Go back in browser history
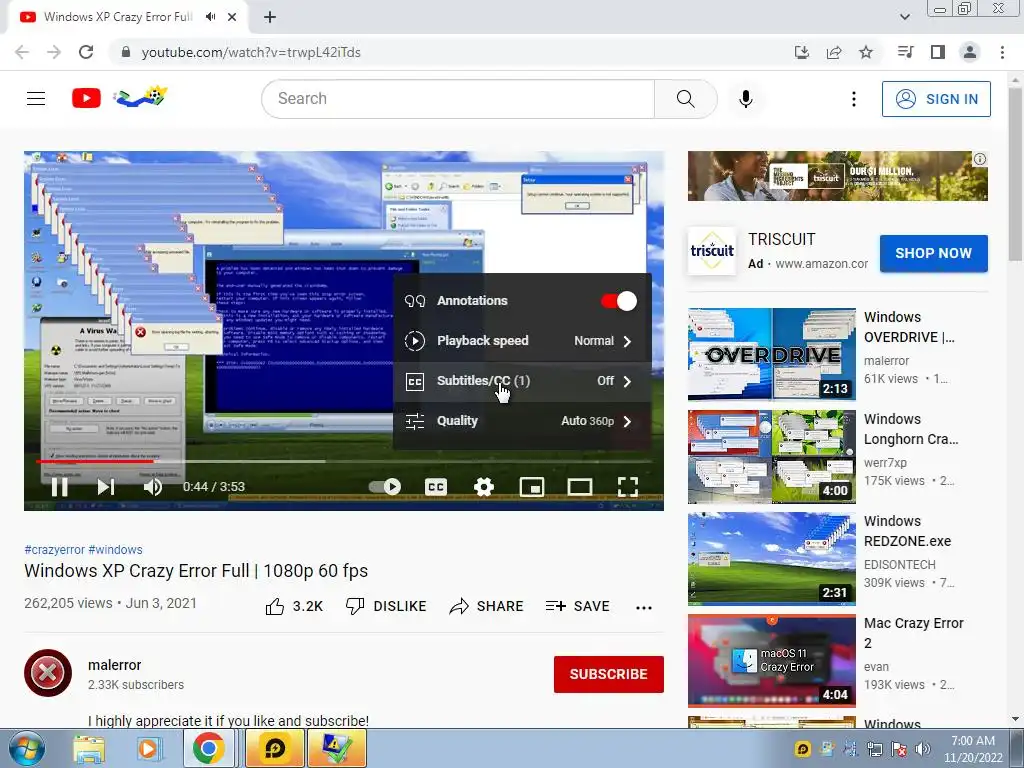Screen dimensions: 1024x768 pyautogui.click(x=22, y=52)
